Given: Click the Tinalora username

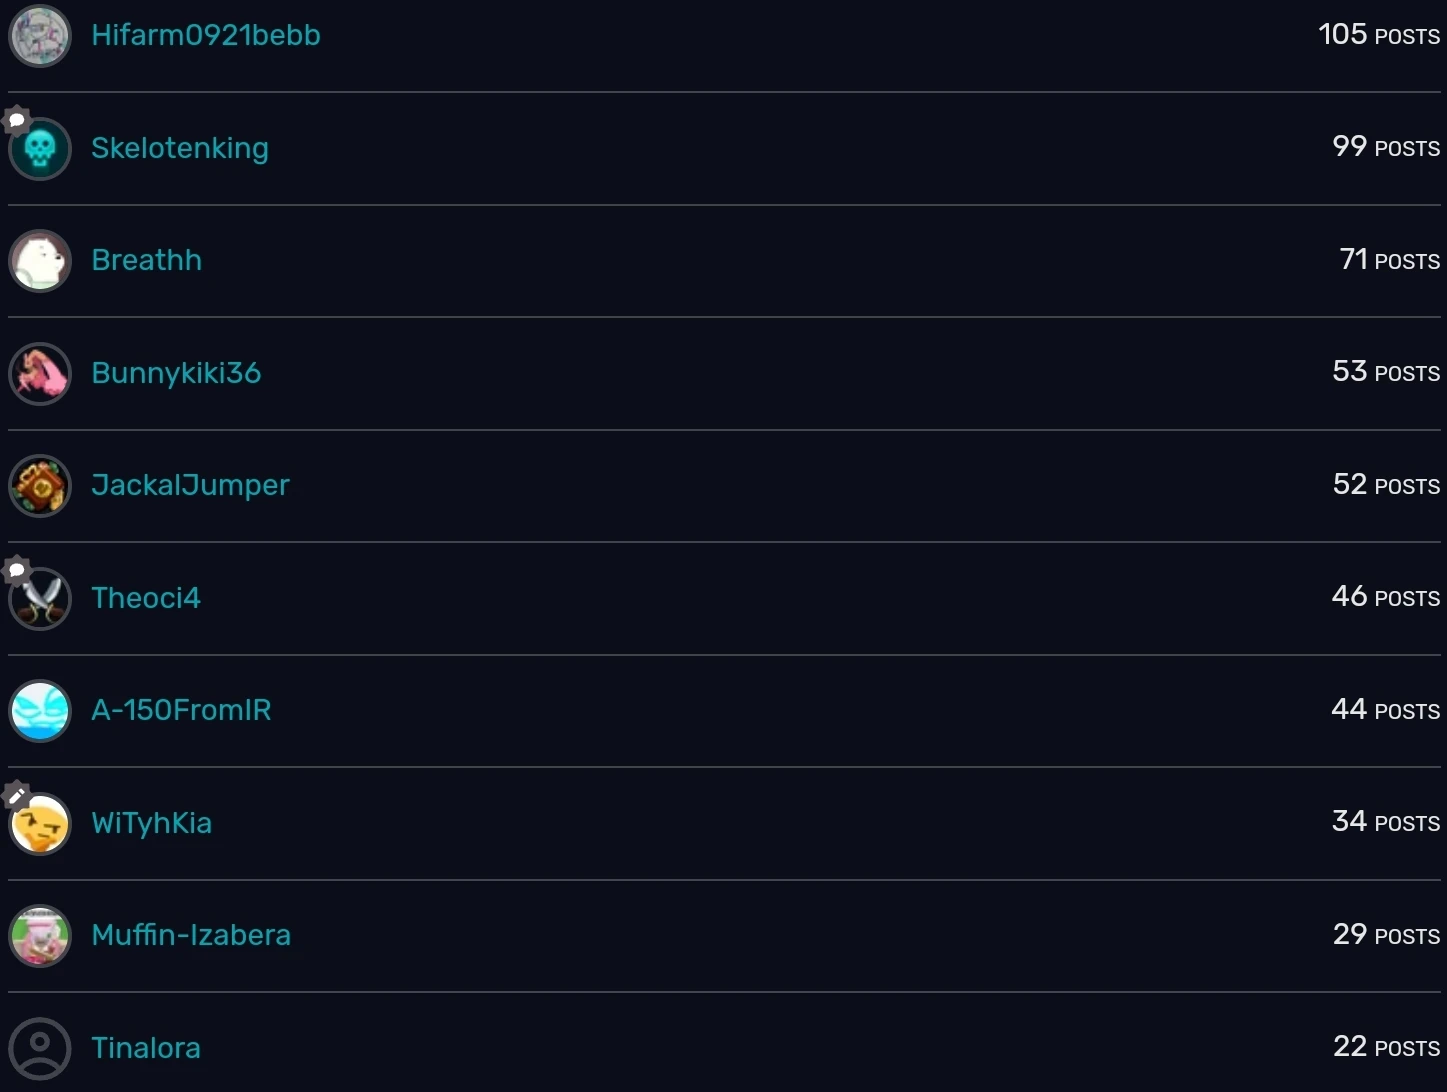Looking at the screenshot, I should (146, 1047).
